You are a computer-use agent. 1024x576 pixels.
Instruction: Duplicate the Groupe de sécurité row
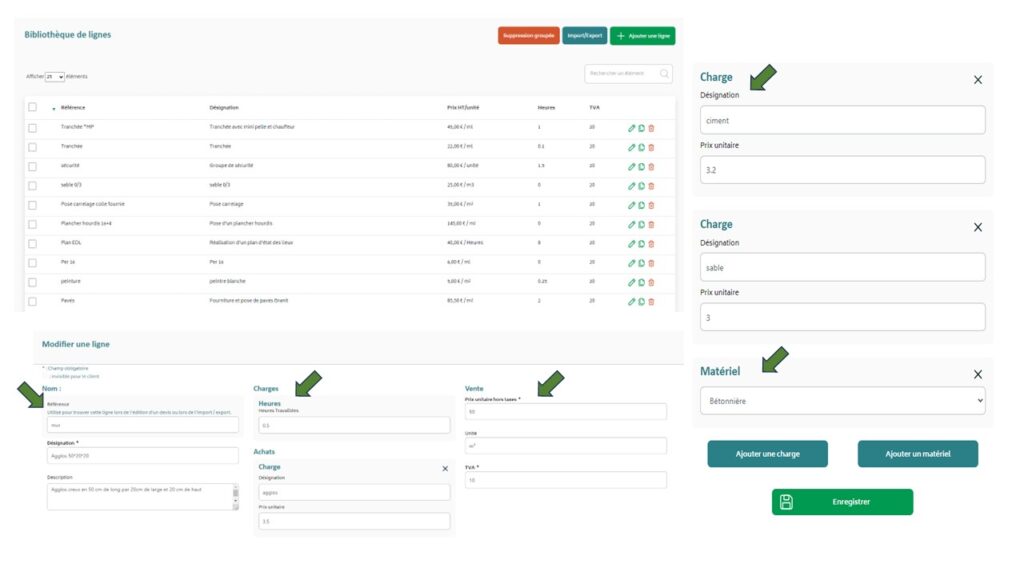click(641, 167)
